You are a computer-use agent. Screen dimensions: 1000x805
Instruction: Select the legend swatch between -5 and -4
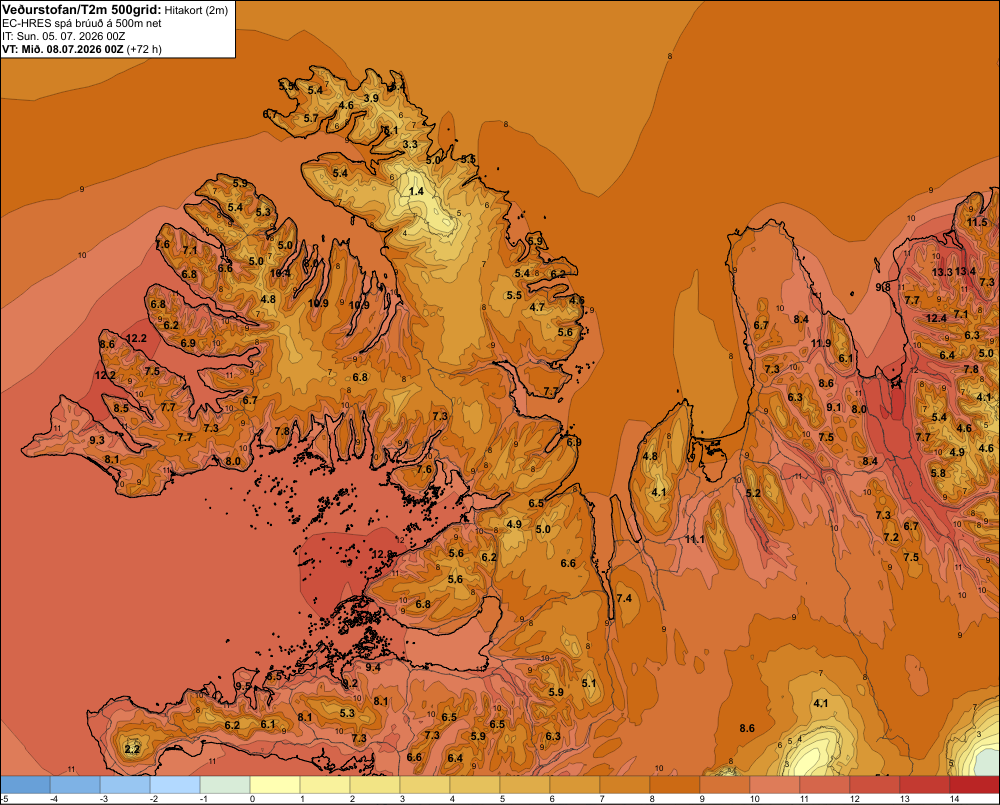tap(25, 785)
